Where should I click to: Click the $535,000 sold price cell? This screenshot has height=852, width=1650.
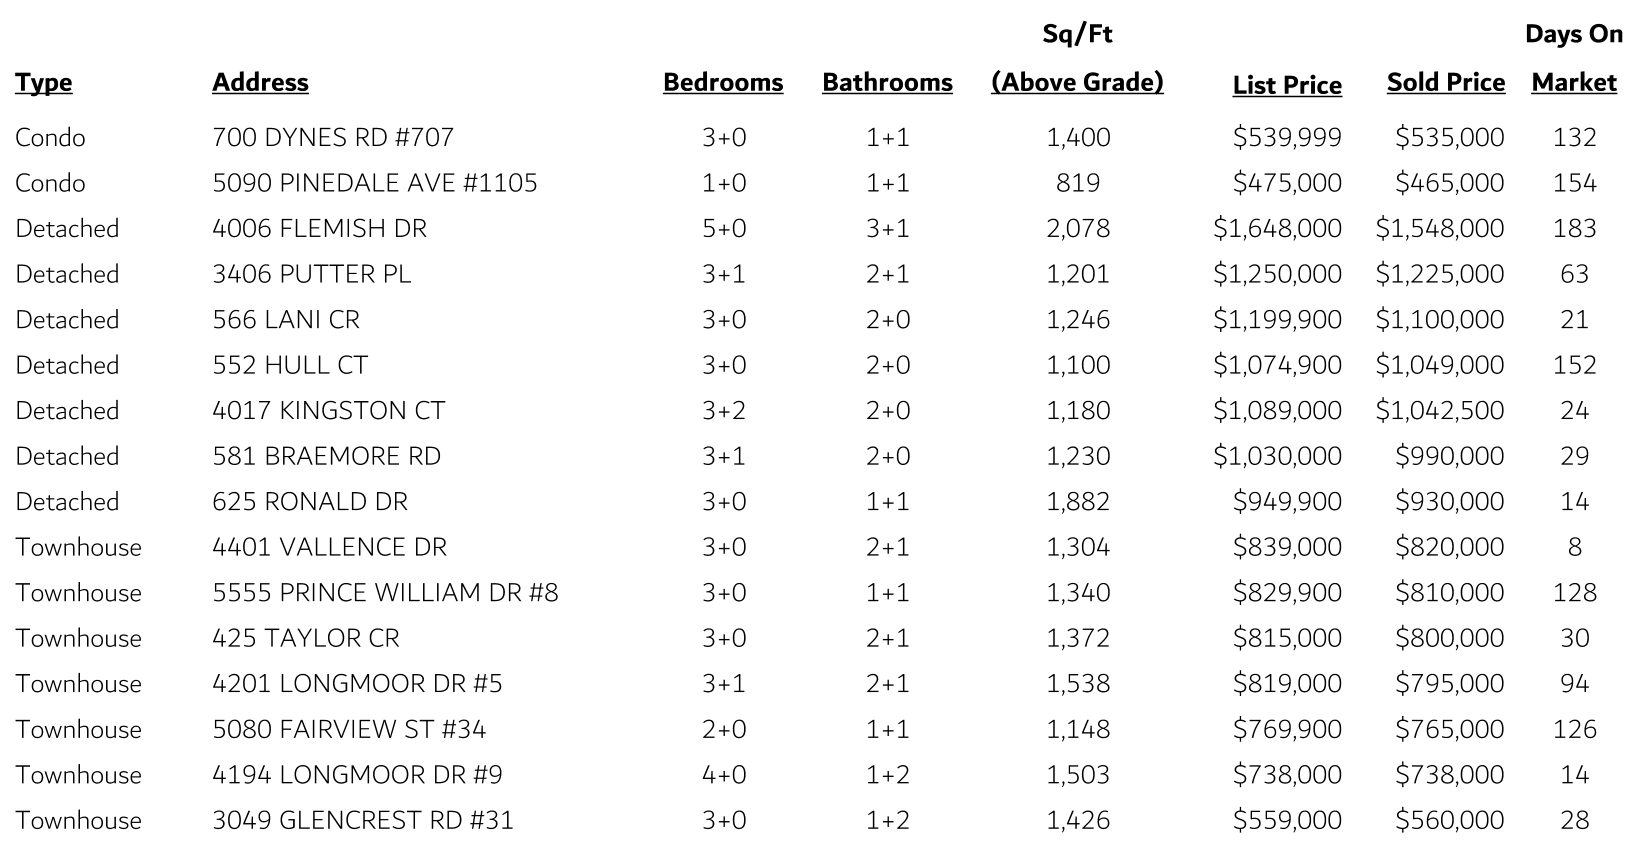click(x=1449, y=137)
